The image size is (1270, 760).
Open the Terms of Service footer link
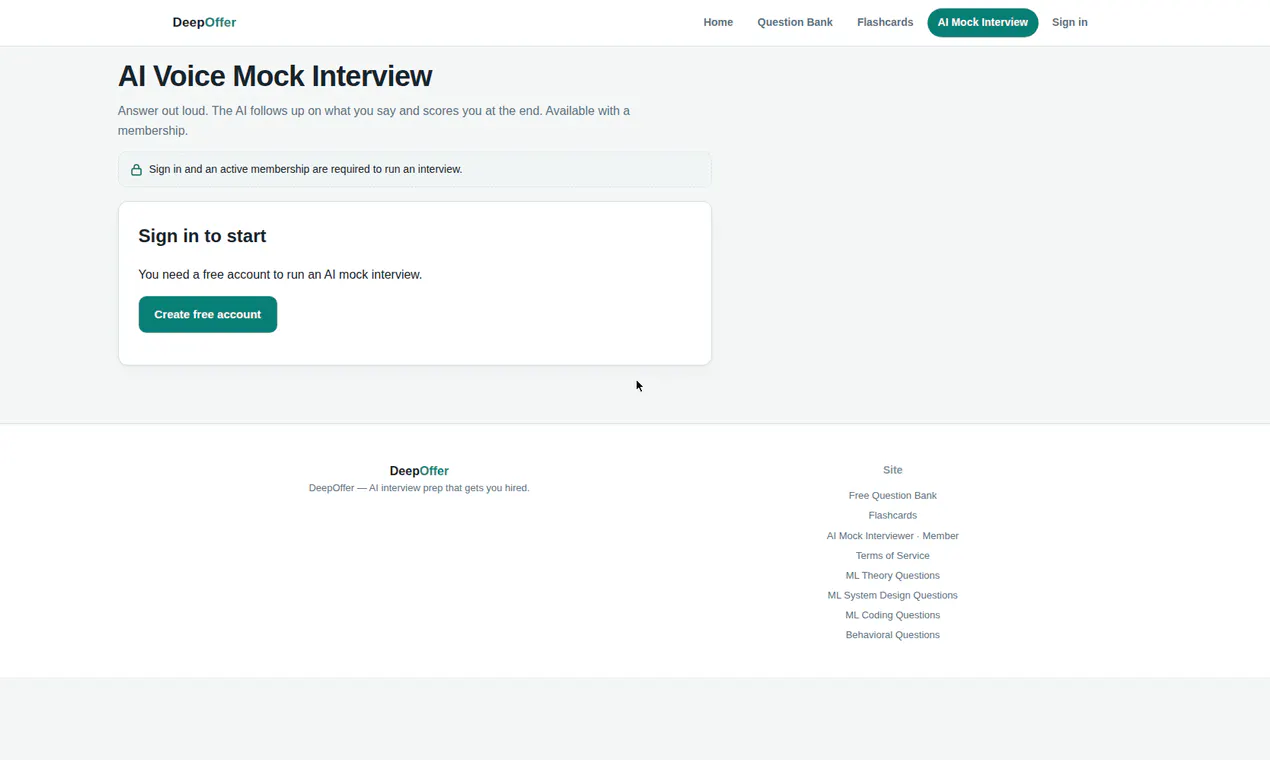coord(893,555)
